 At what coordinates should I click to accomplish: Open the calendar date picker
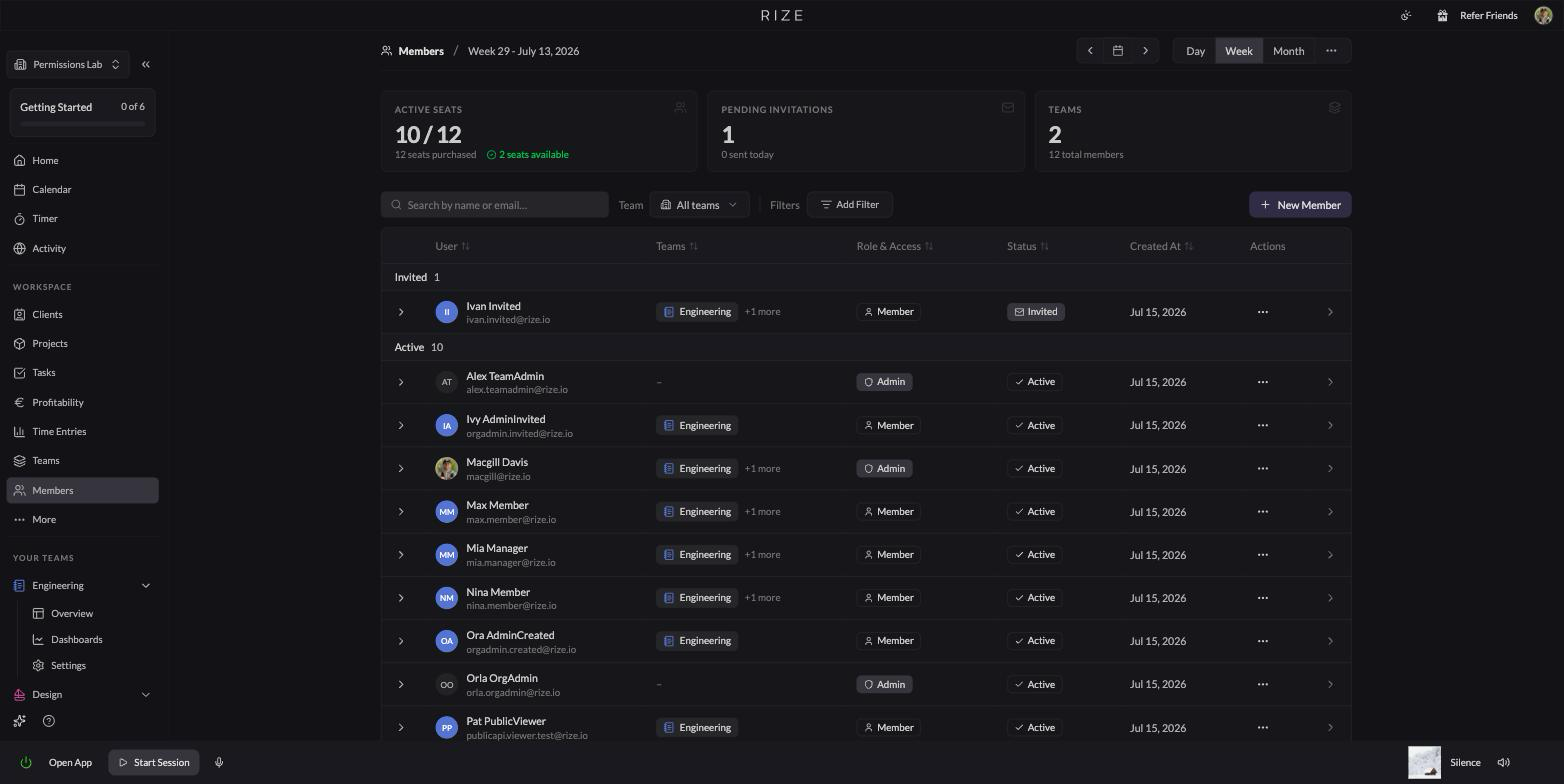1118,51
